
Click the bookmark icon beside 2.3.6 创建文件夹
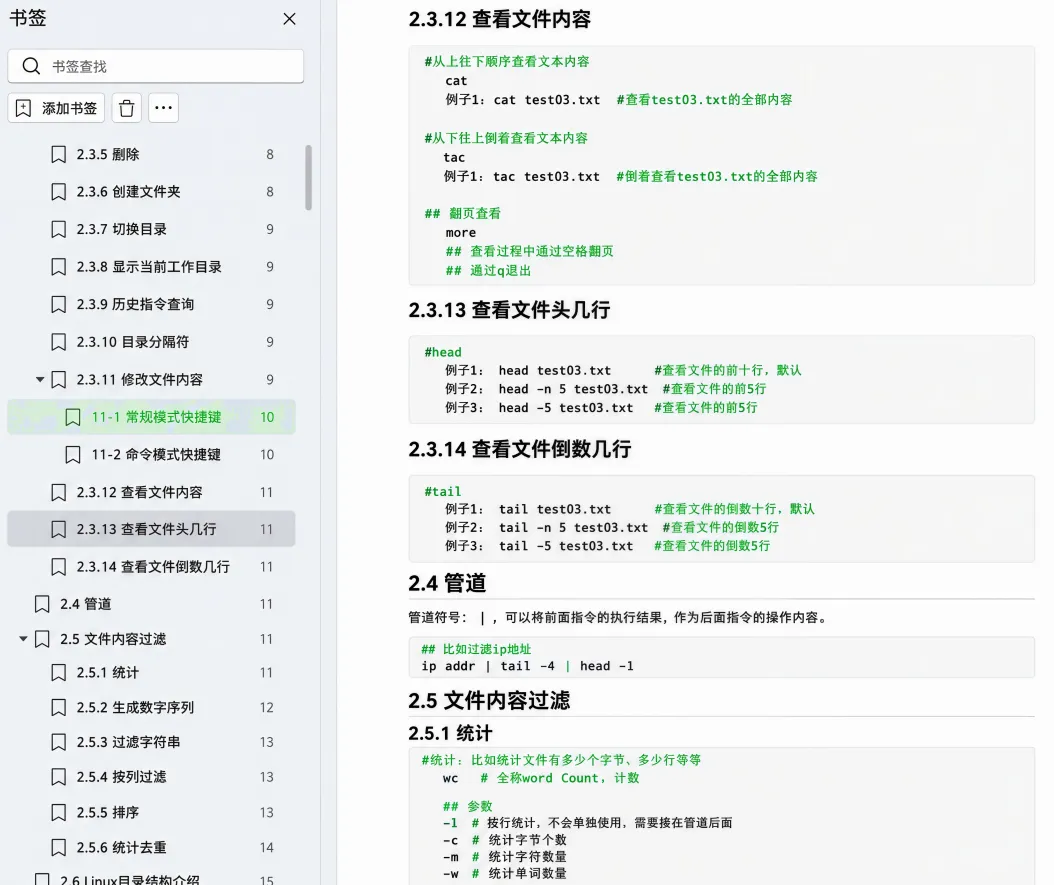click(x=58, y=192)
